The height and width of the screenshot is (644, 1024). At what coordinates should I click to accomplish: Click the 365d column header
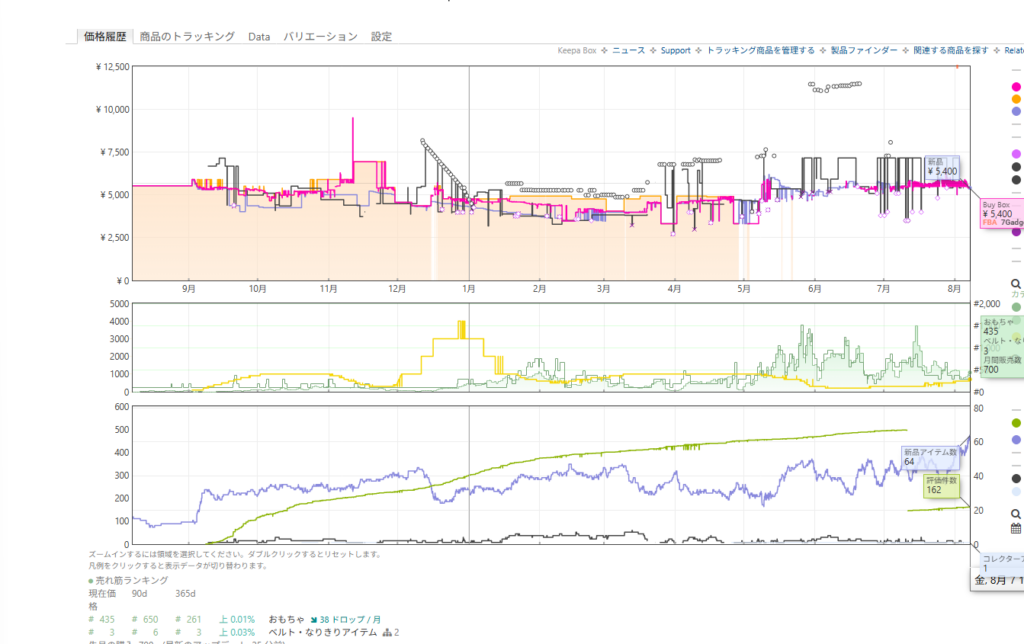click(185, 594)
